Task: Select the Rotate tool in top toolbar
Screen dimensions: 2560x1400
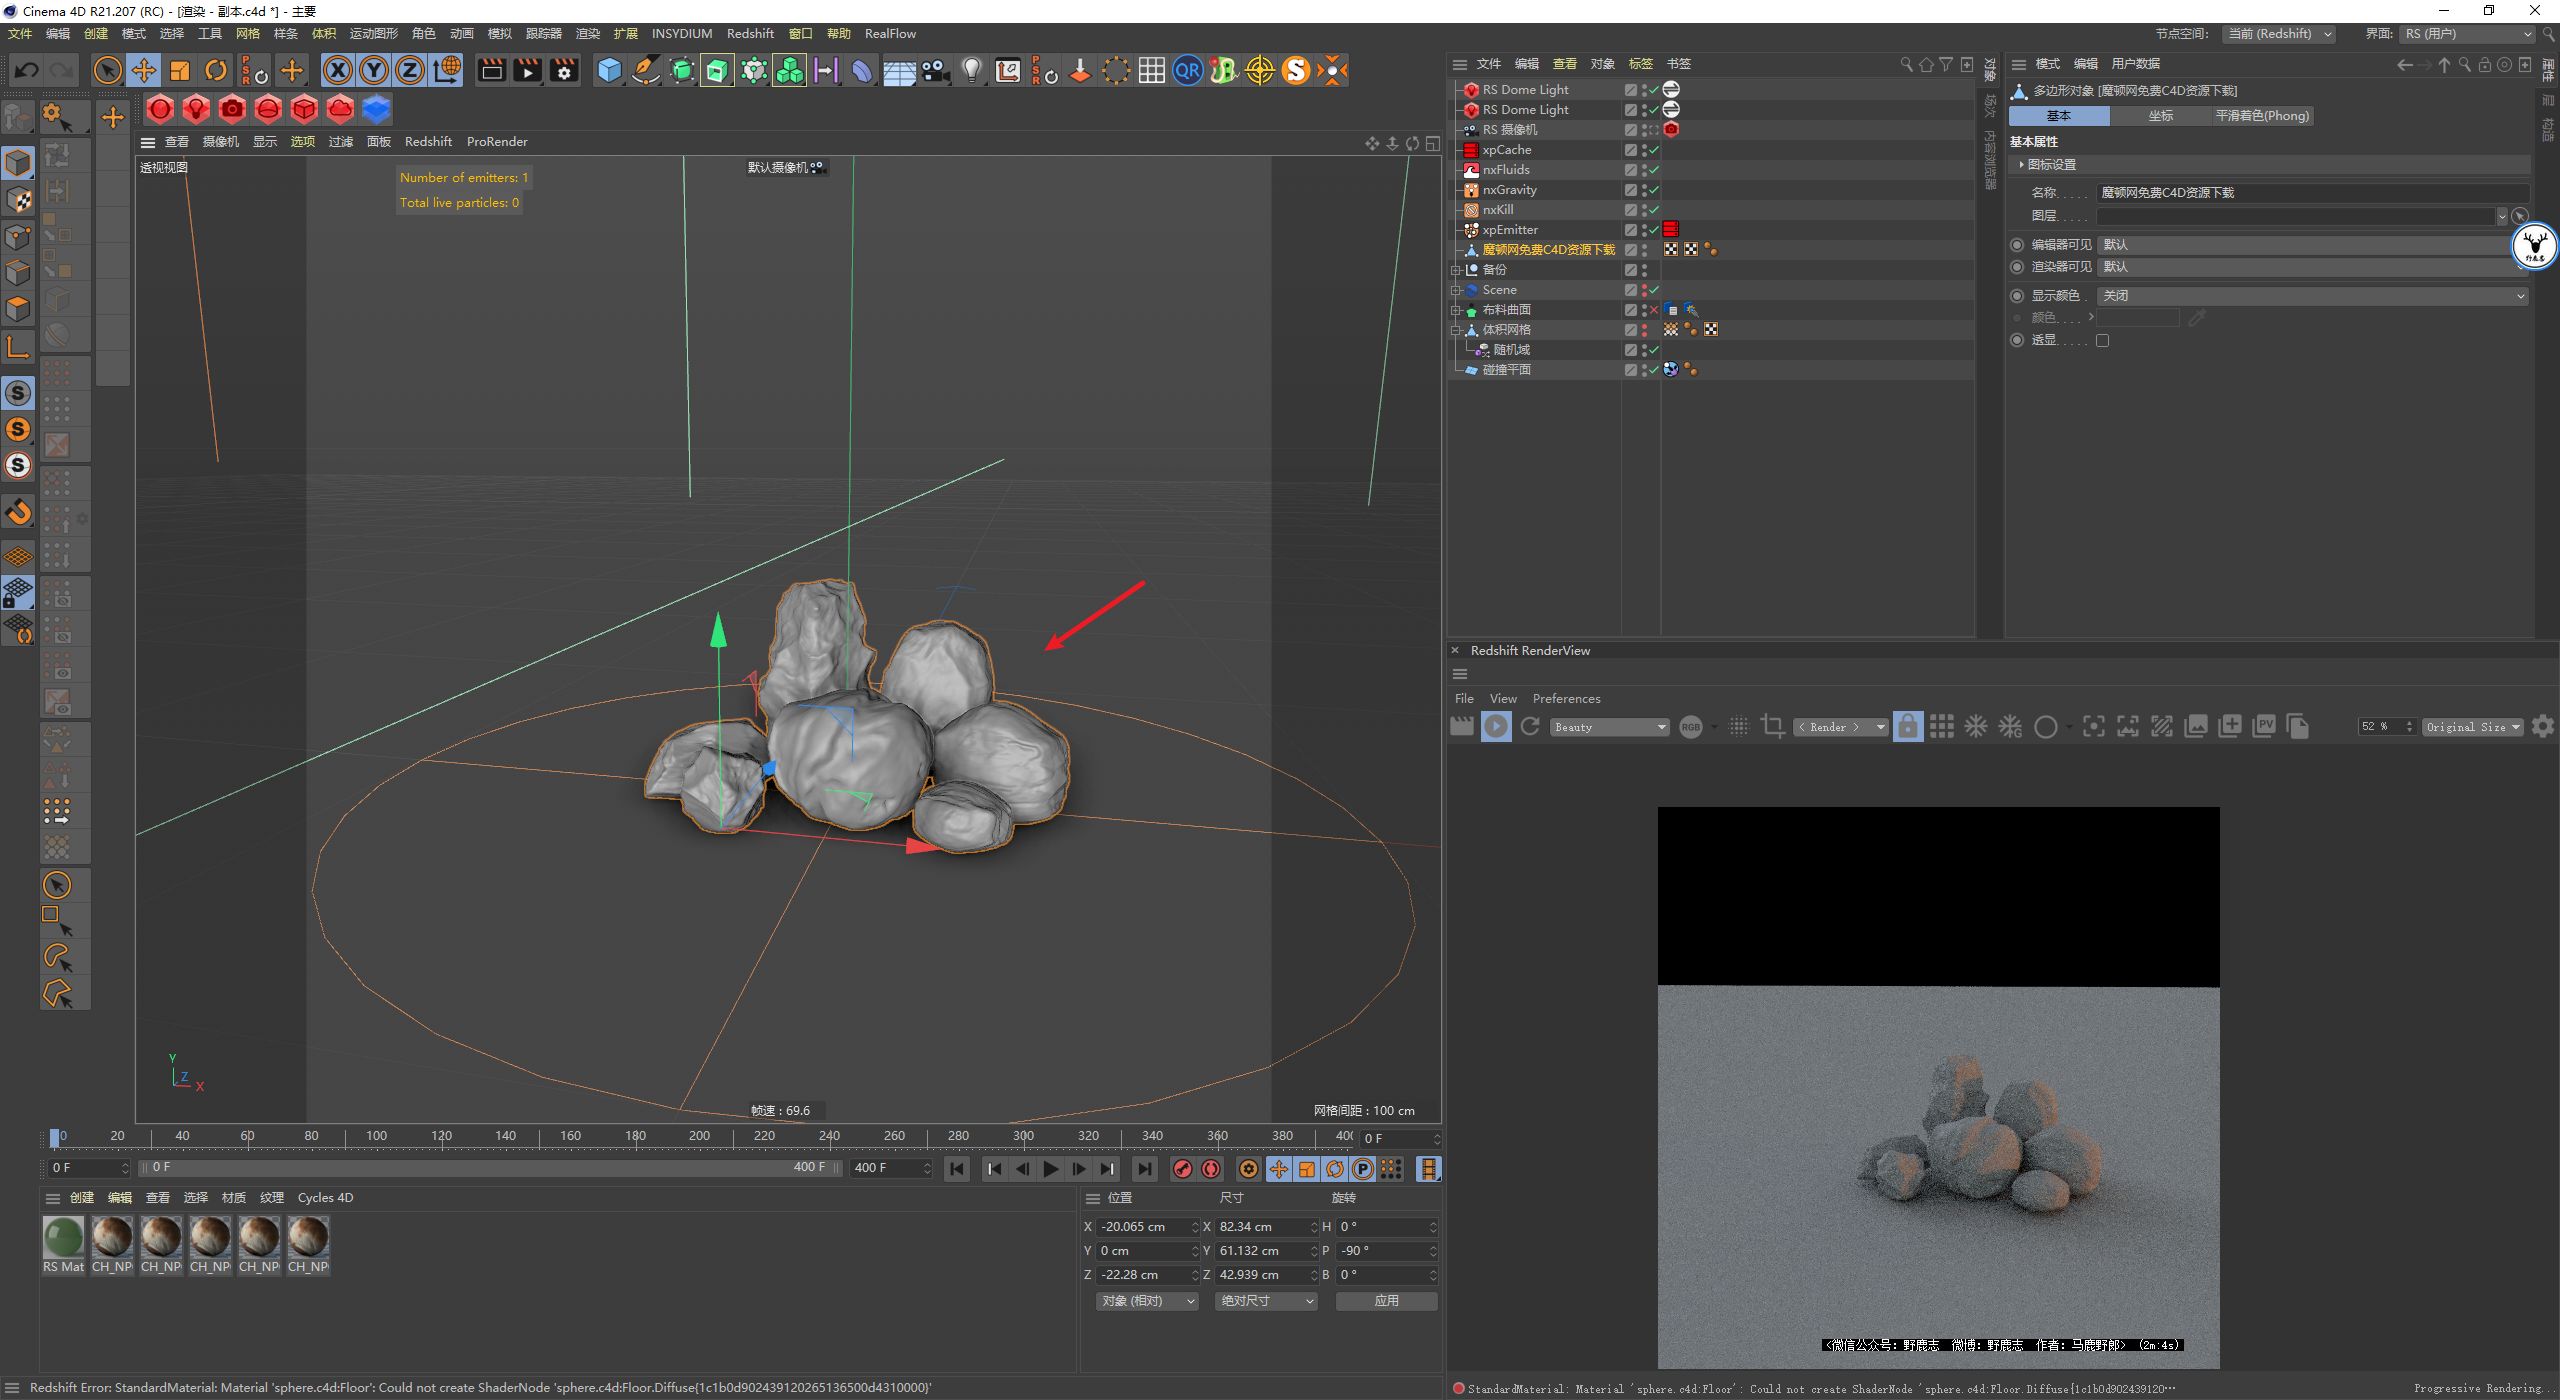Action: point(216,71)
